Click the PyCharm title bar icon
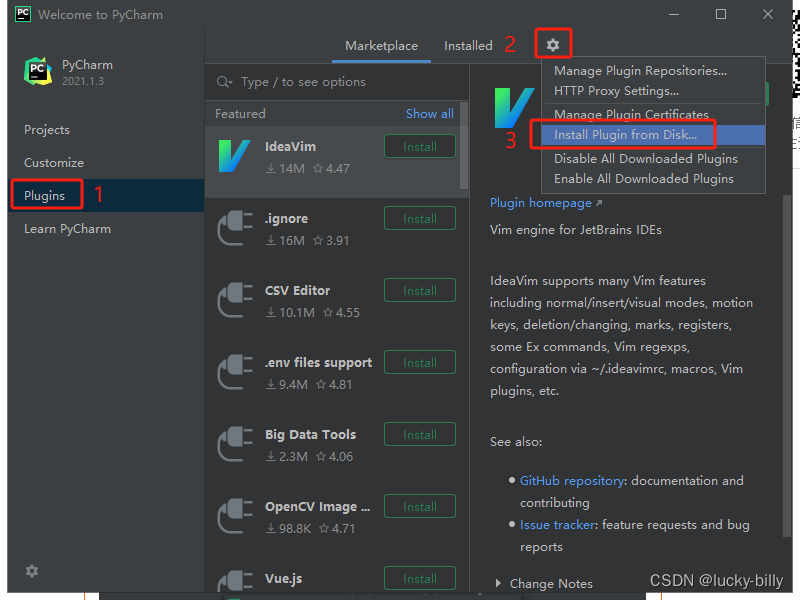 (x=23, y=14)
